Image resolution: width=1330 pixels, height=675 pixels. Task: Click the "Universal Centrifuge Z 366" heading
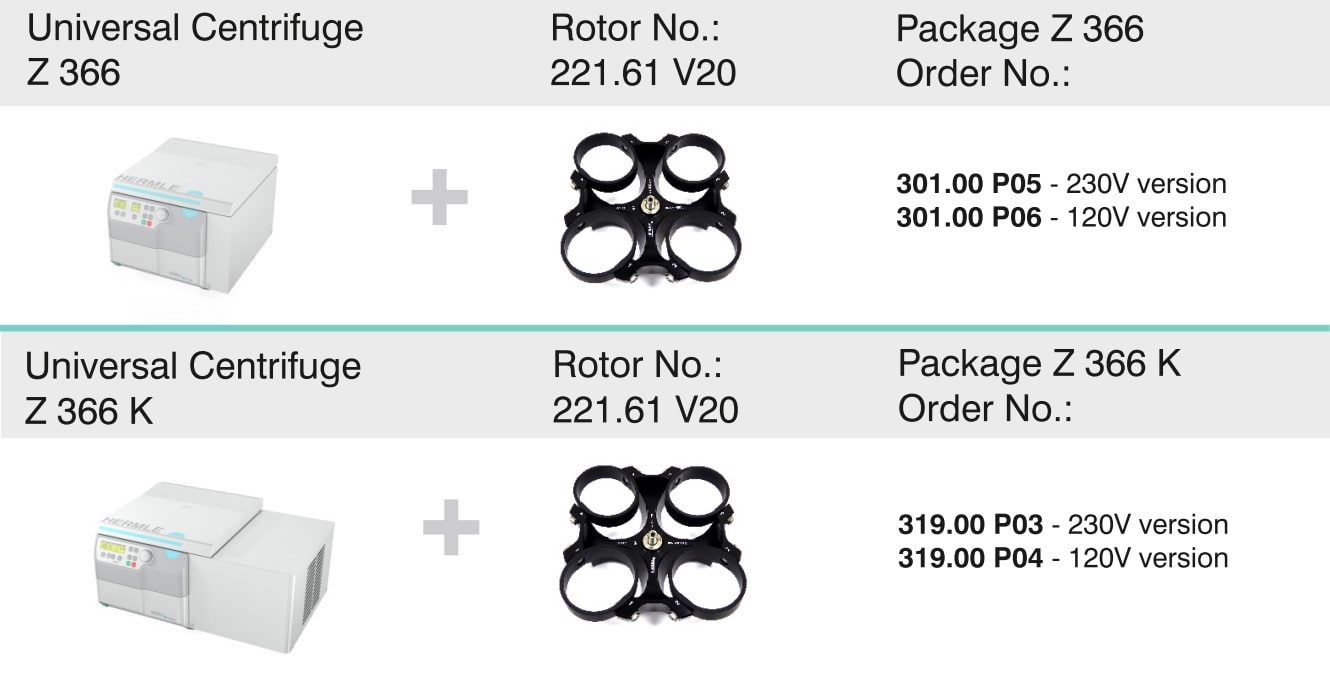click(194, 50)
